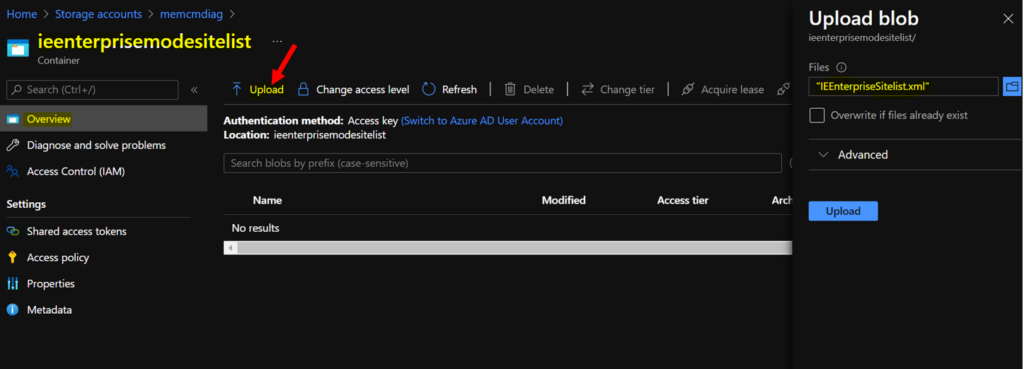Sort by the Name column header
1024x369 pixels.
click(267, 200)
